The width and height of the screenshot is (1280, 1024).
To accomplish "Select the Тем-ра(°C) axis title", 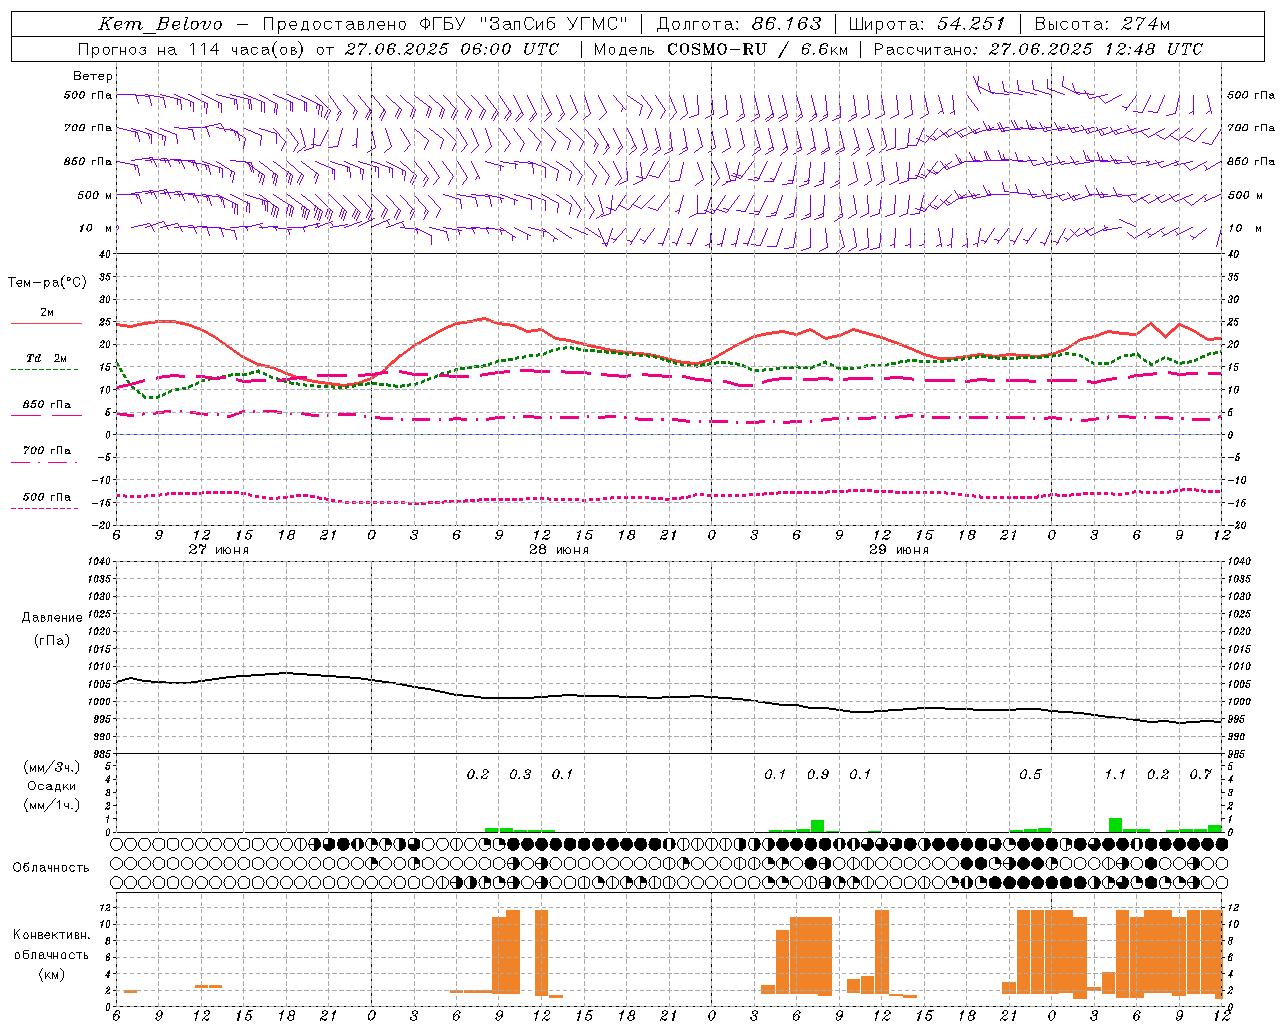I will tap(47, 283).
